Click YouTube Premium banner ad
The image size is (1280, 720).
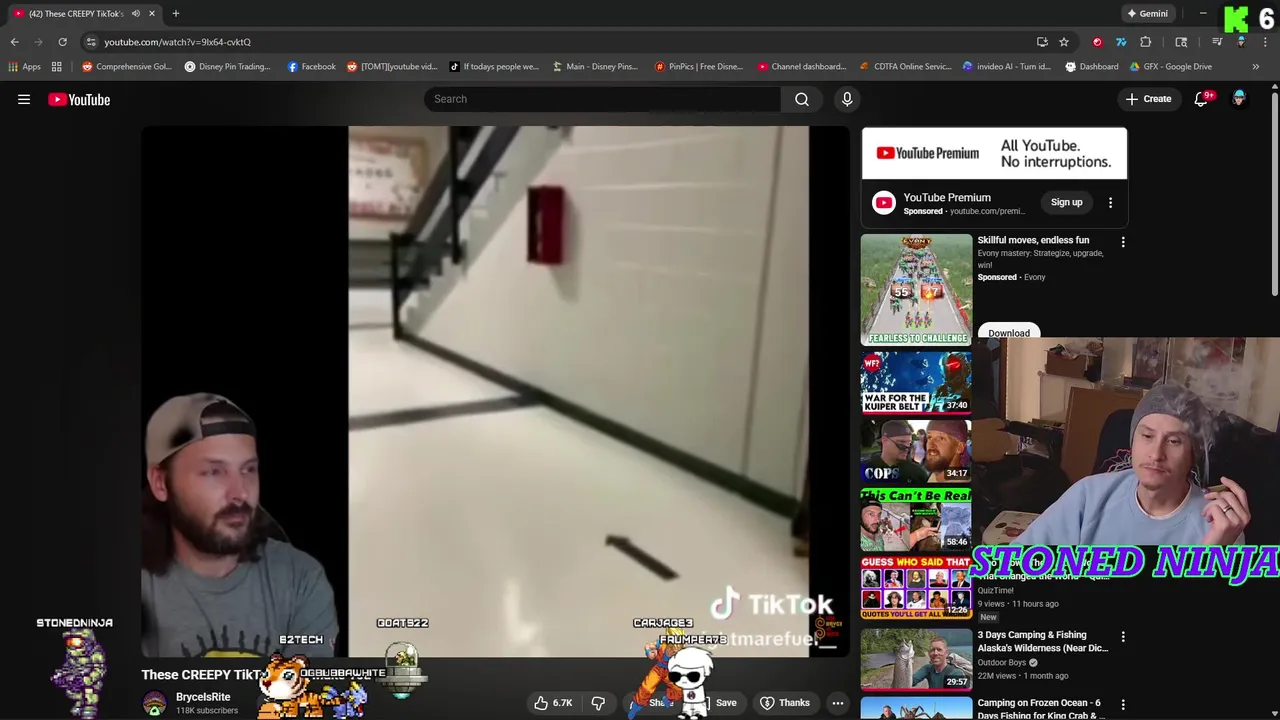tap(994, 153)
